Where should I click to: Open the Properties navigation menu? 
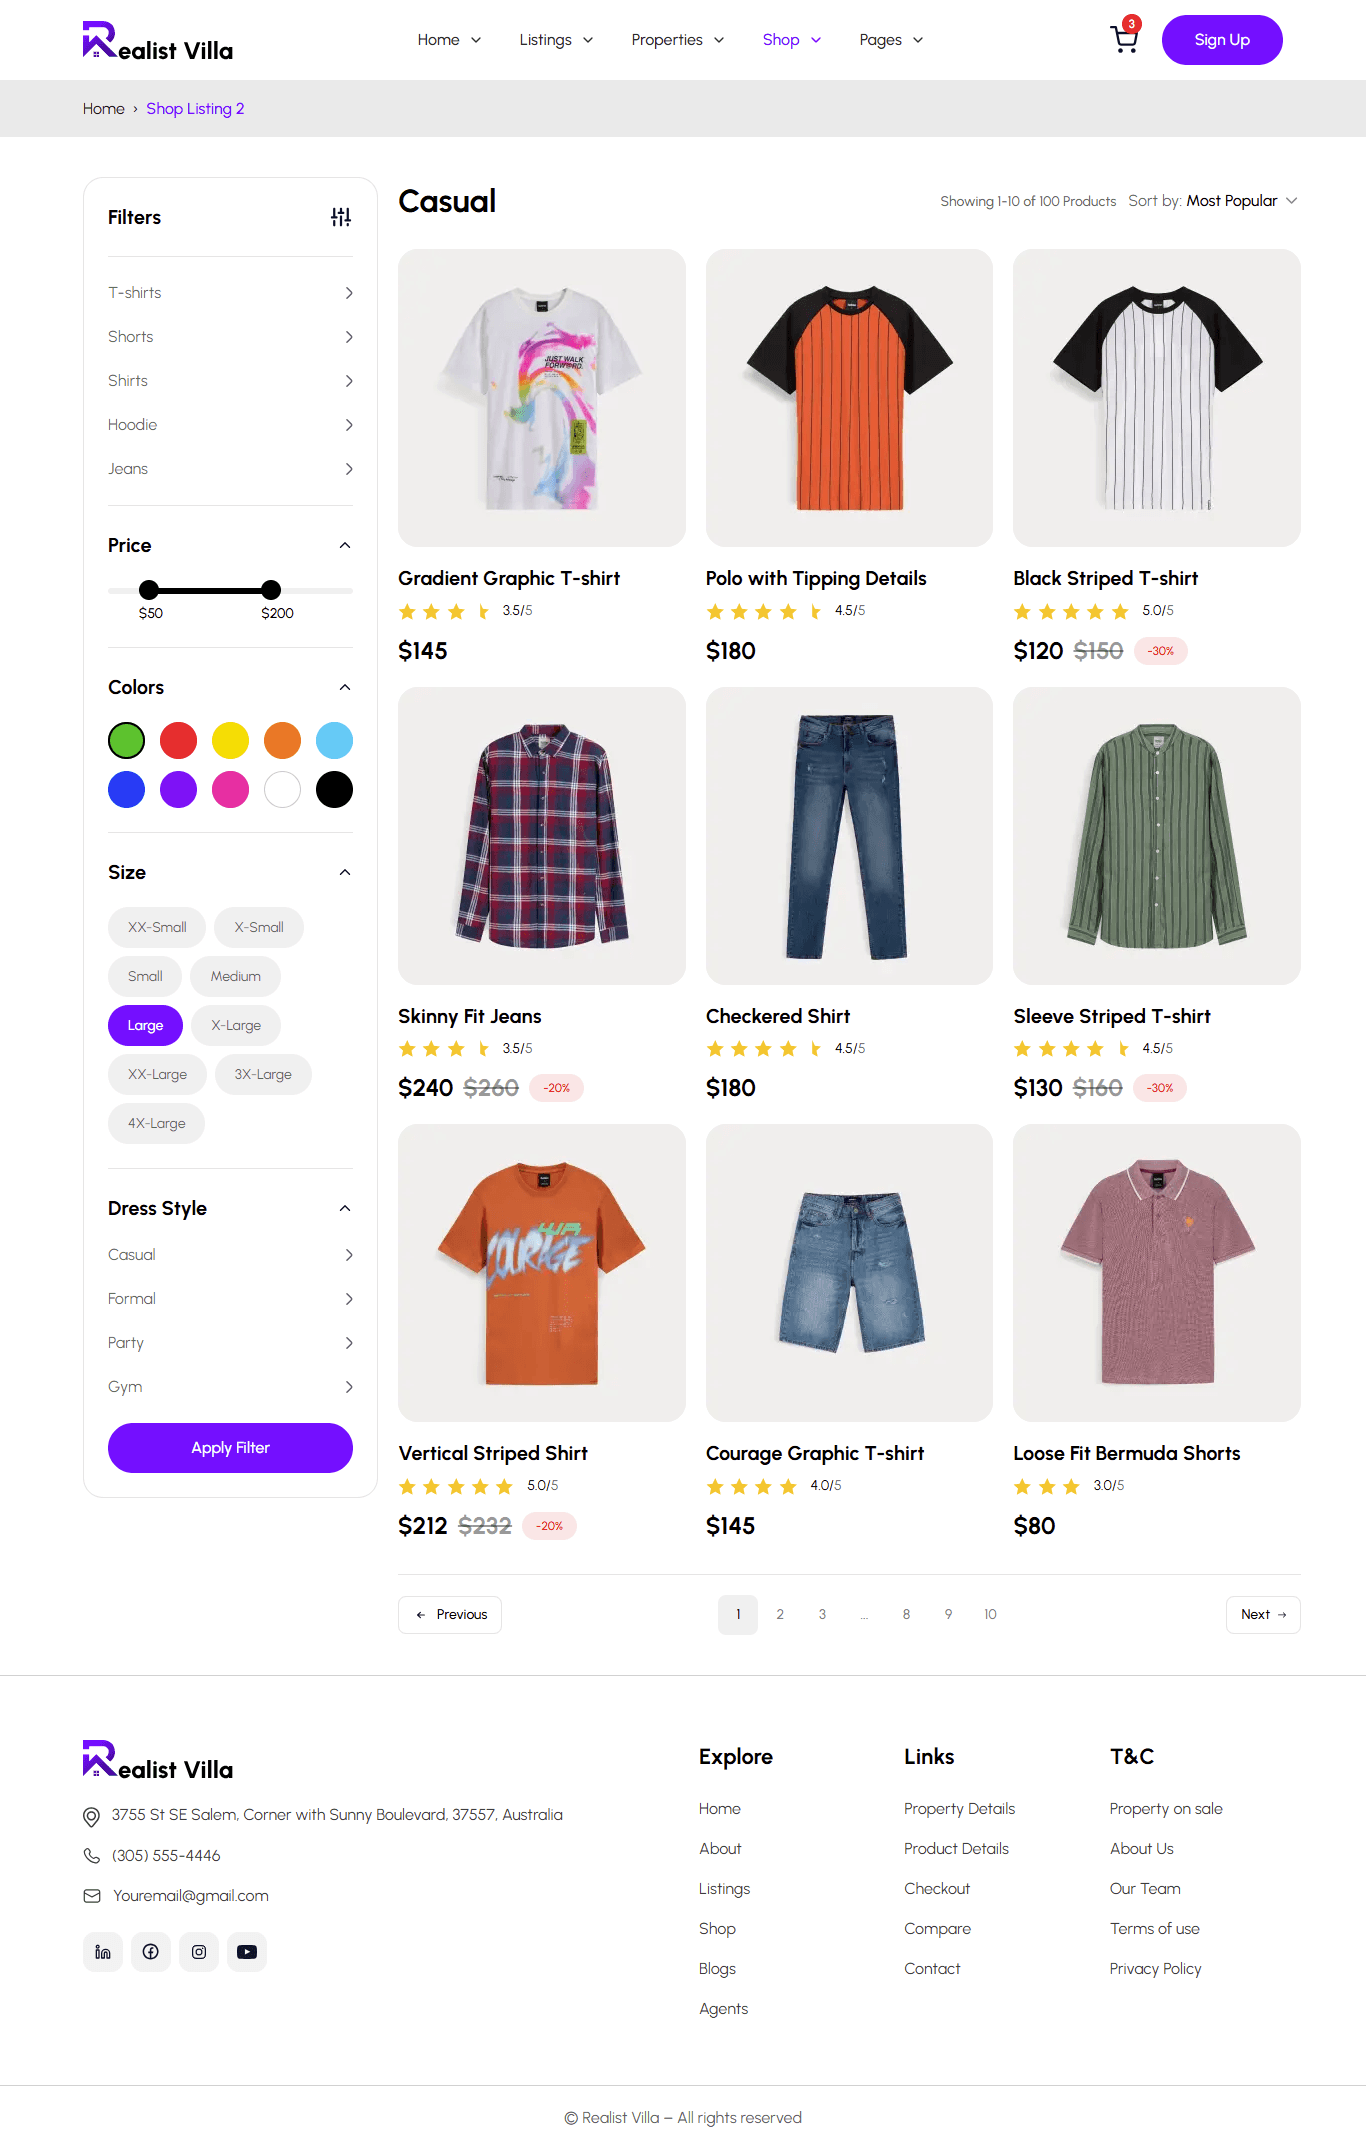coord(678,40)
